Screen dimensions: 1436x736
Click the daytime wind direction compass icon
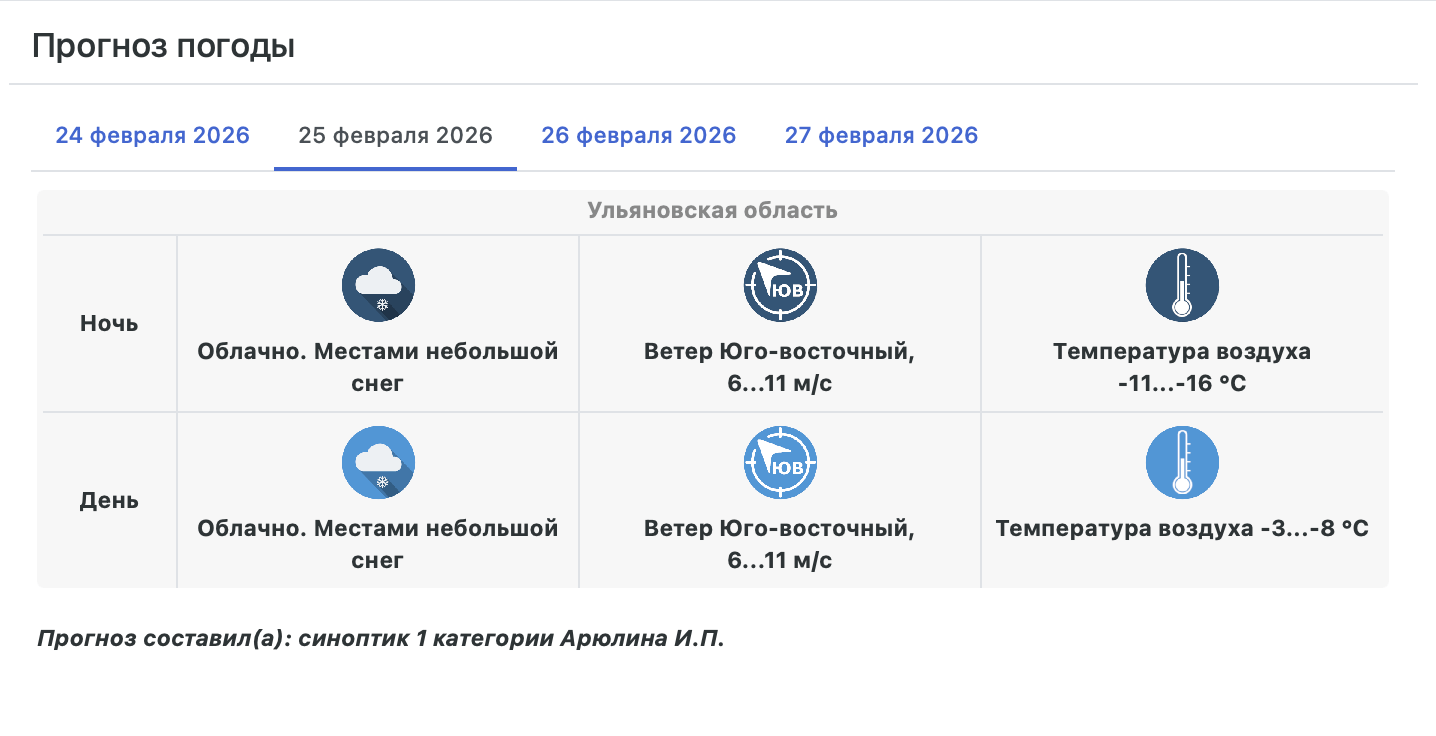click(780, 462)
